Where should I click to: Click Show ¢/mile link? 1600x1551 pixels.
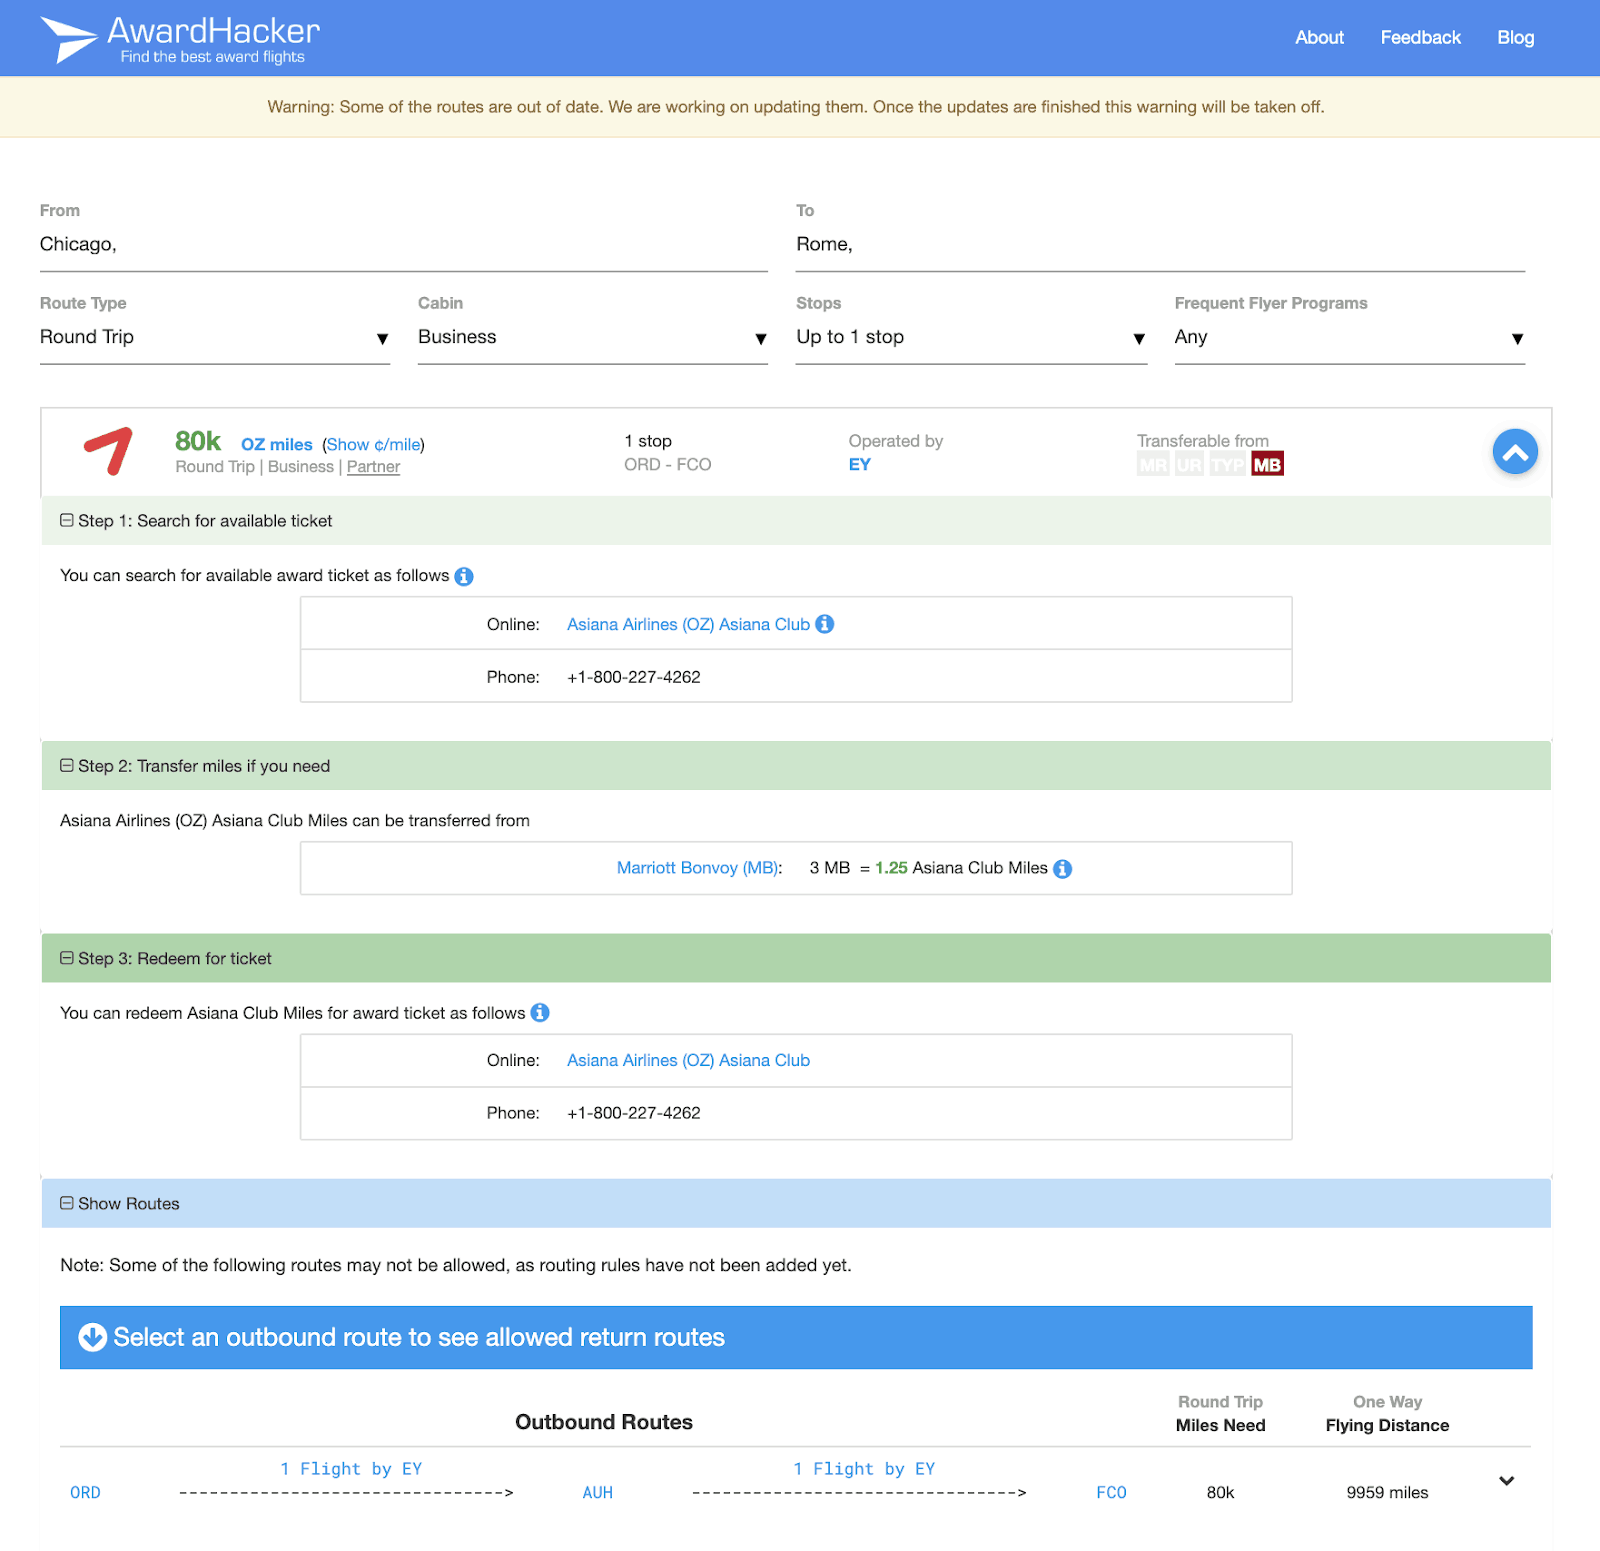pos(373,445)
